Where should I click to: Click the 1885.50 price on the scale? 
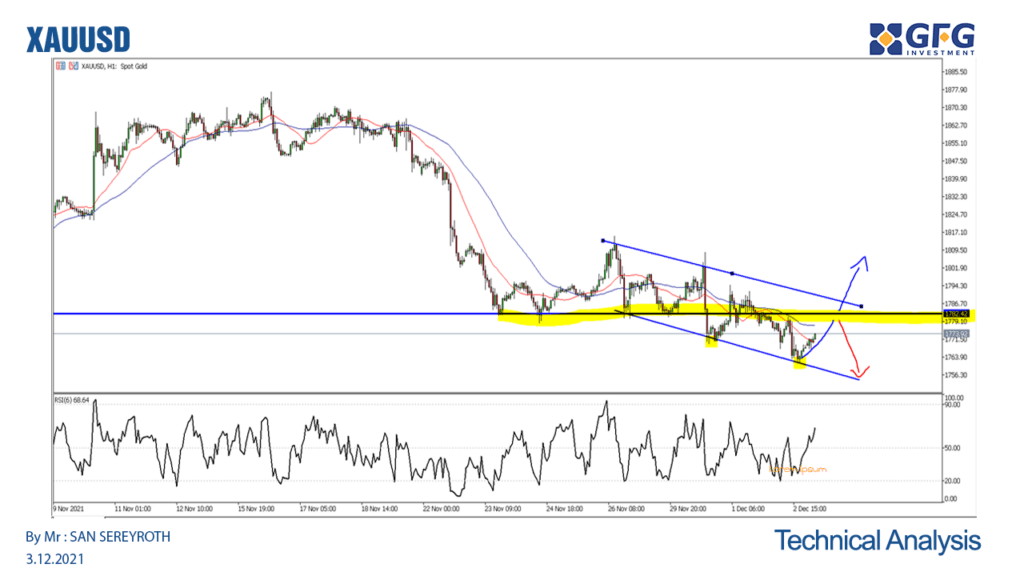960,72
